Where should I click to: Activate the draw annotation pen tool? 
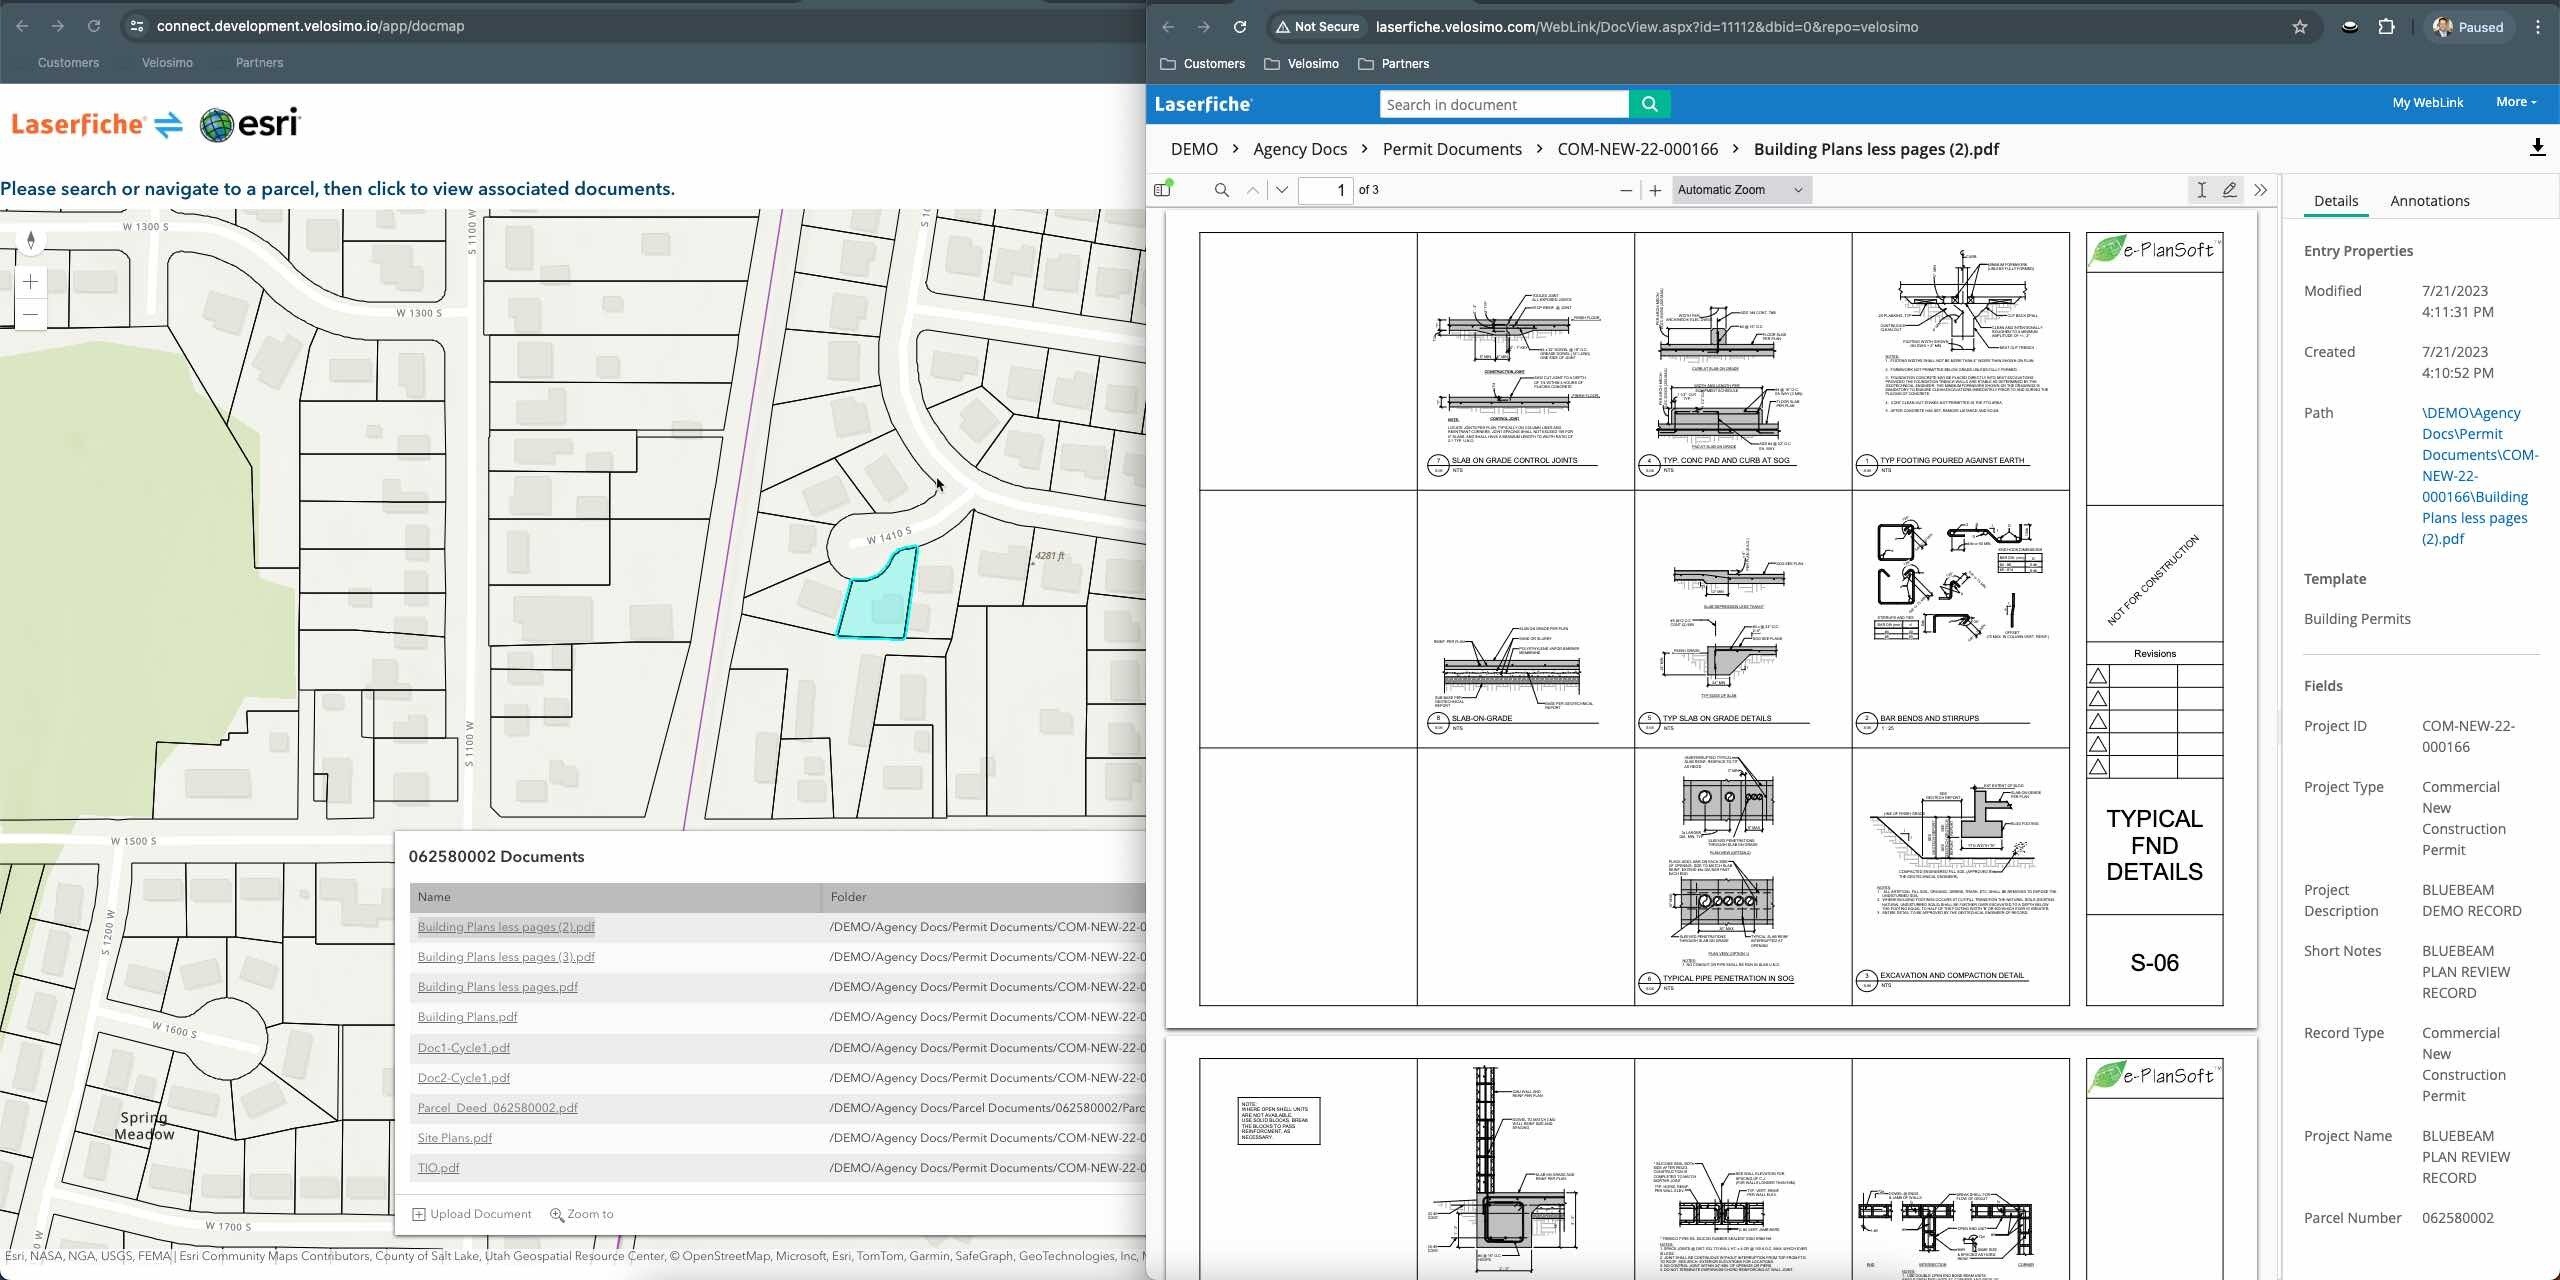click(2228, 190)
